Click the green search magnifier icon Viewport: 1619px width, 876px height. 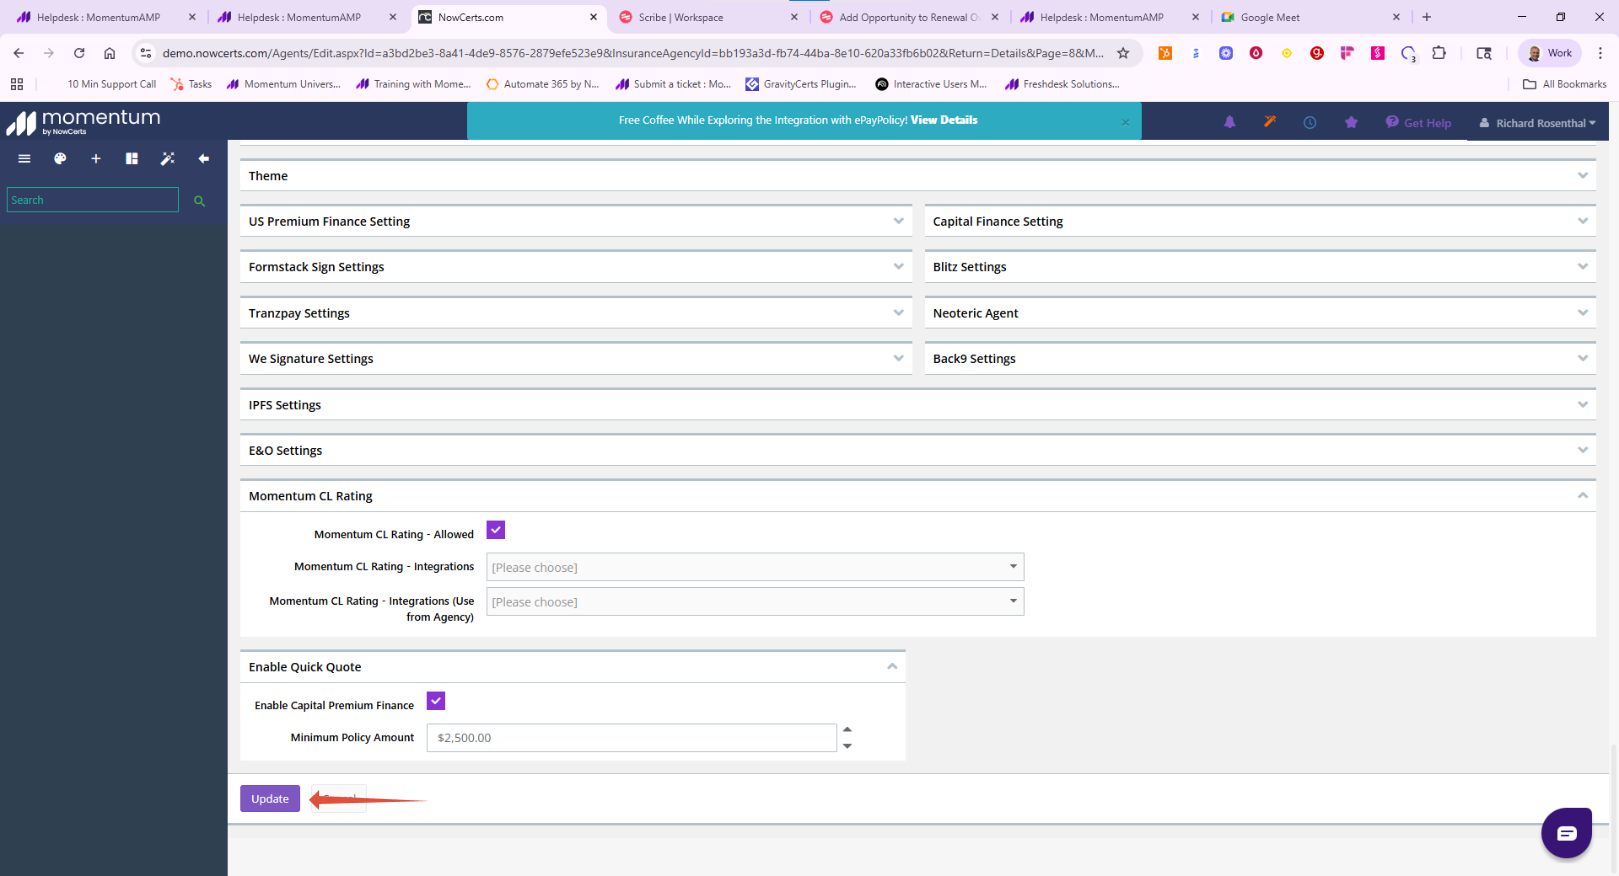(199, 201)
